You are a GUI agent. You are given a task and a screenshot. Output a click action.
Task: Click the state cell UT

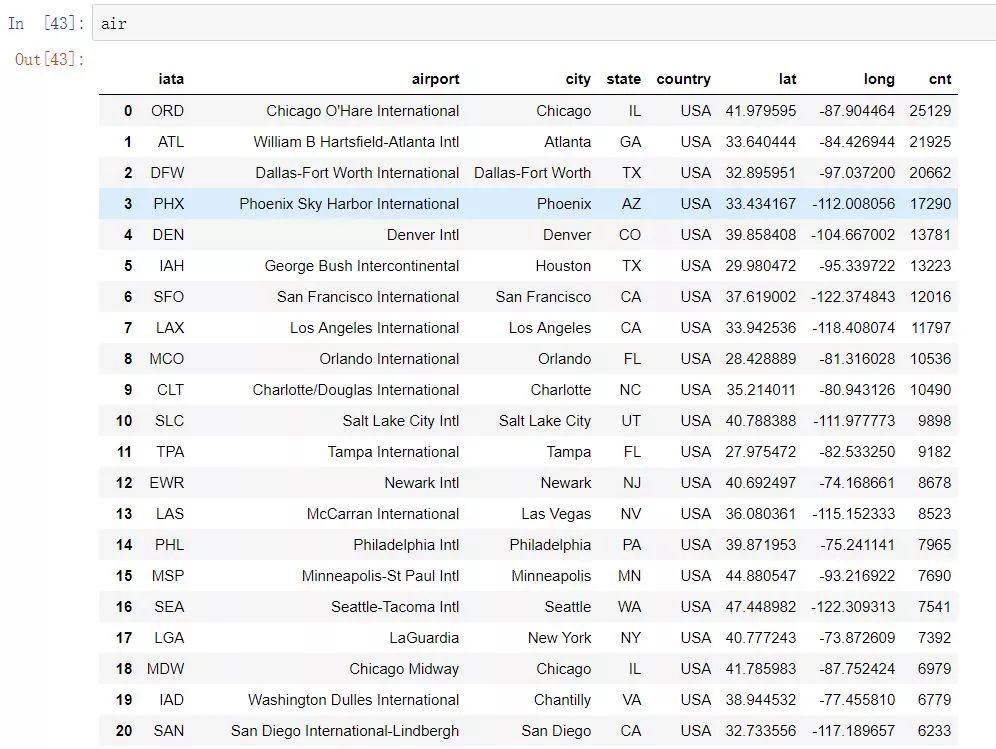click(x=631, y=421)
